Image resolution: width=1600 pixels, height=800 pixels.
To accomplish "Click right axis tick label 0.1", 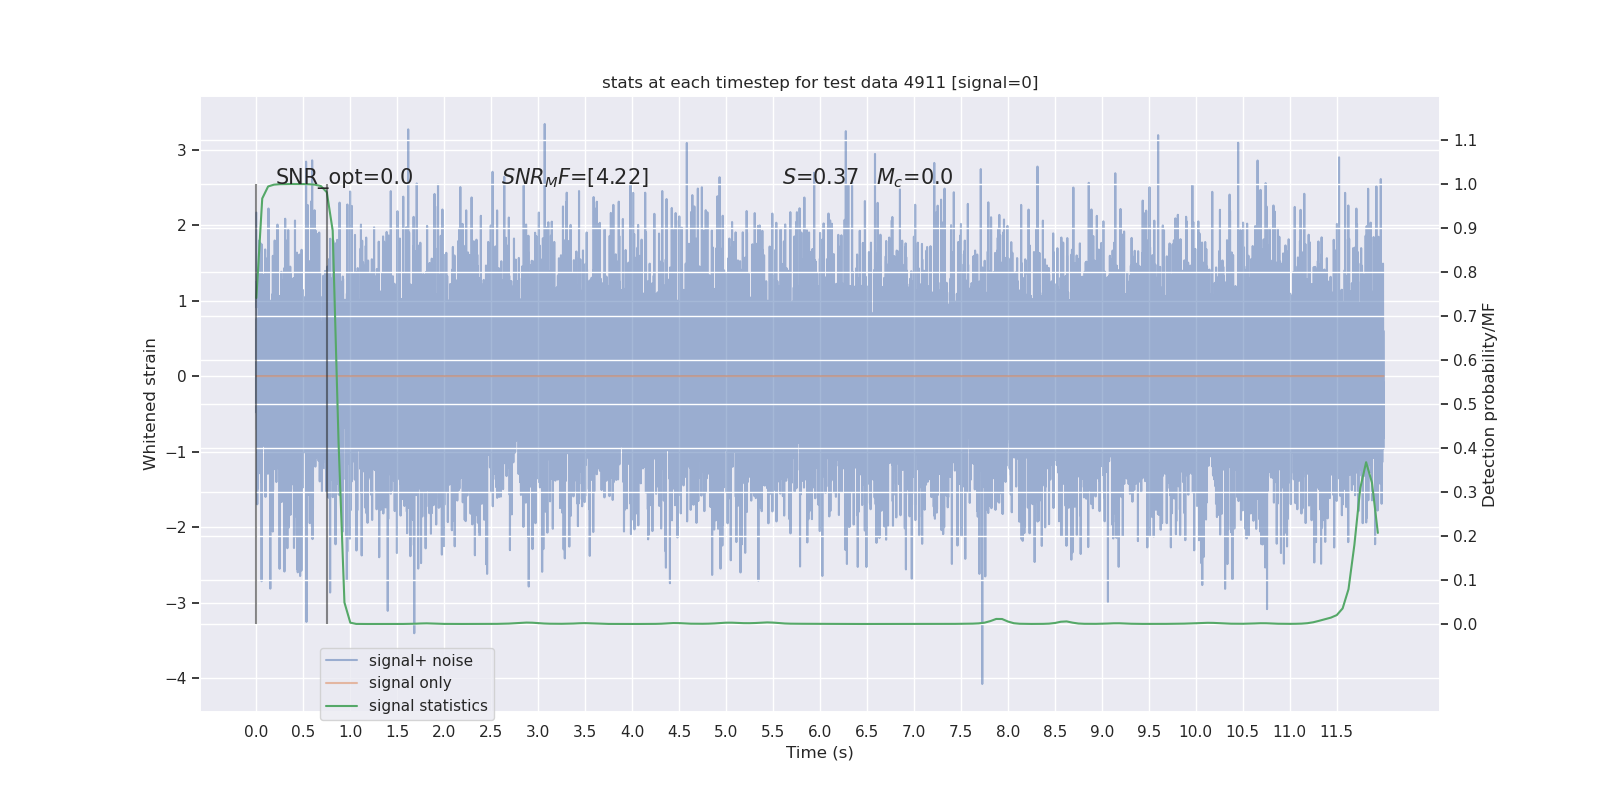I will (x=1465, y=580).
